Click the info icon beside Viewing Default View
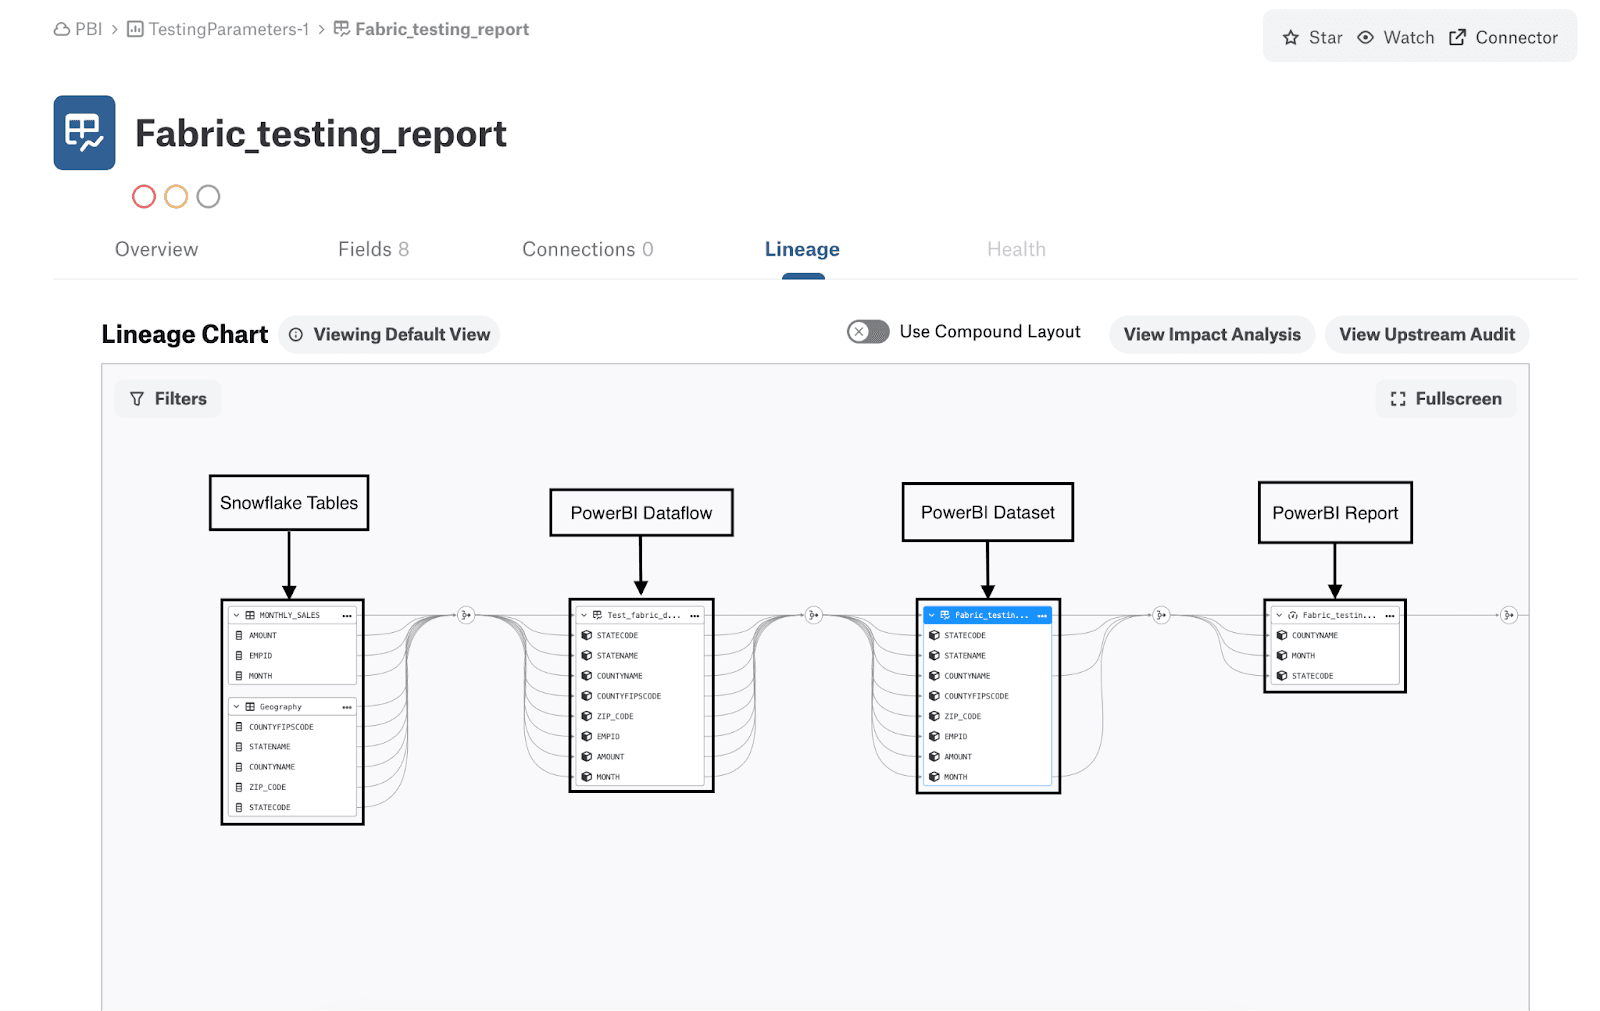Viewport: 1600px width, 1011px height. point(295,334)
